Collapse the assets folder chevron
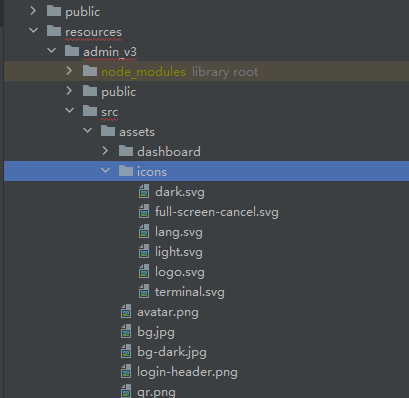 87,131
